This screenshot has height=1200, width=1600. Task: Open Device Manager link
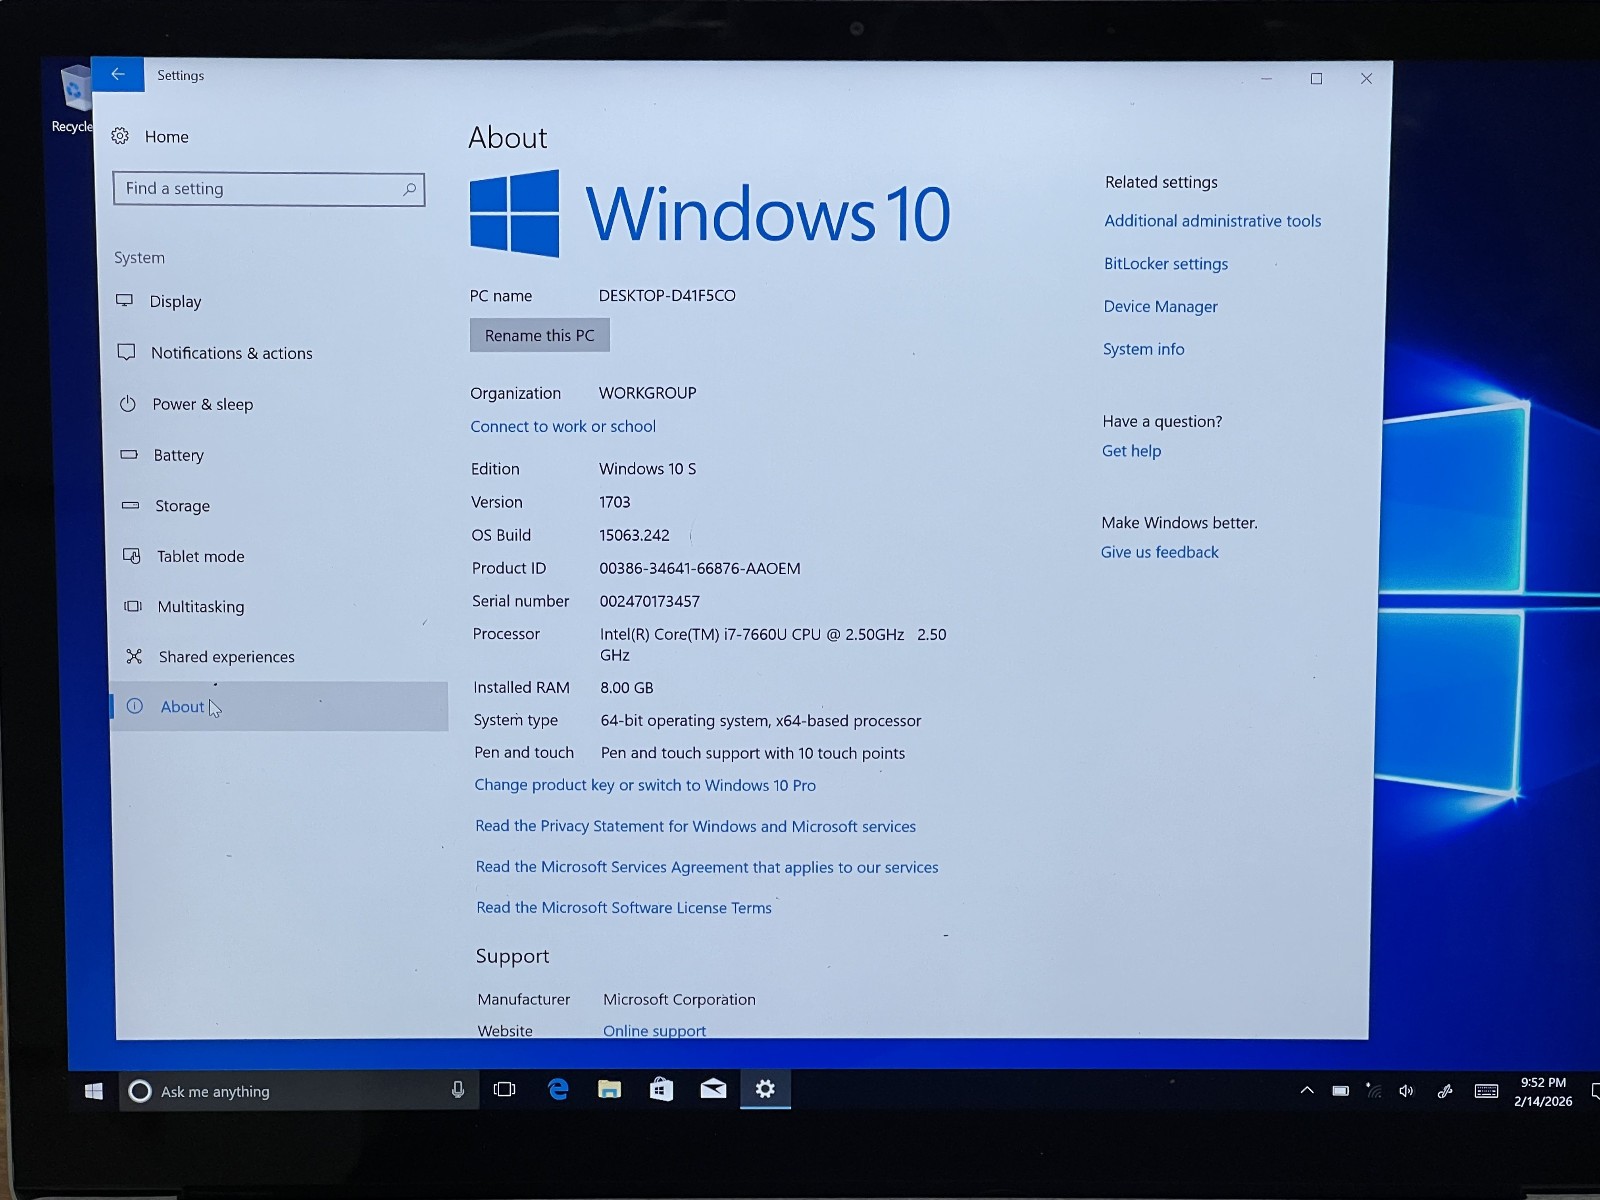pyautogui.click(x=1160, y=307)
